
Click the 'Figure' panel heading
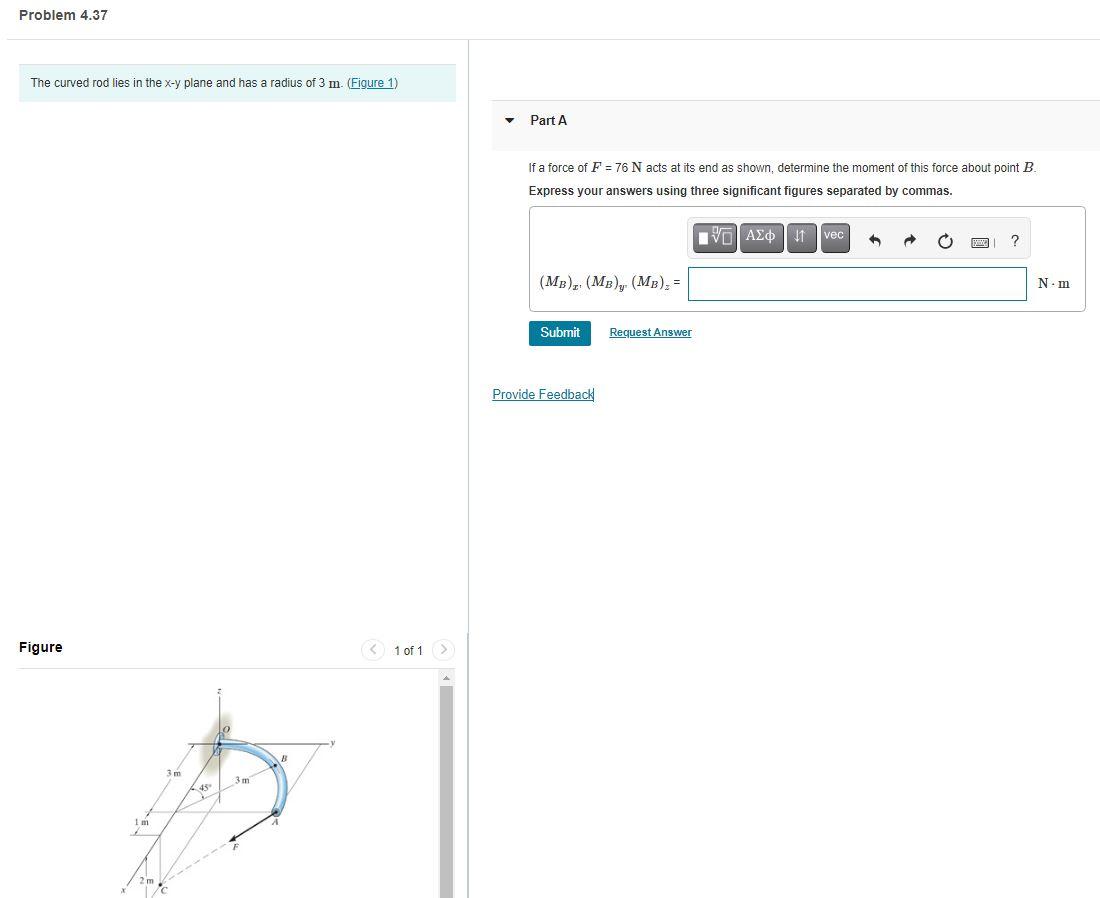pyautogui.click(x=41, y=647)
